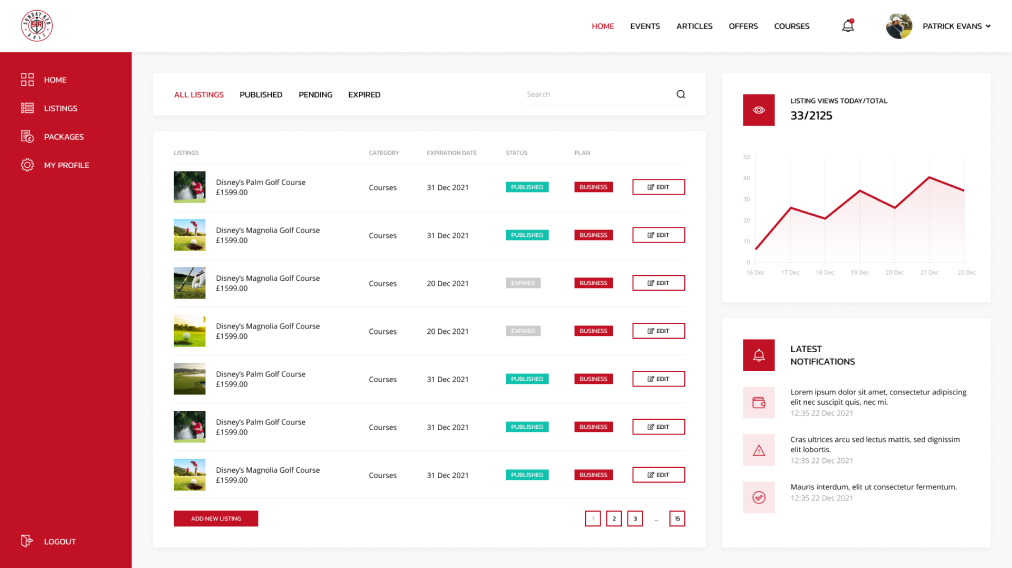Click the Packages icon in sidebar
The height and width of the screenshot is (568, 1012).
pyautogui.click(x=27, y=136)
